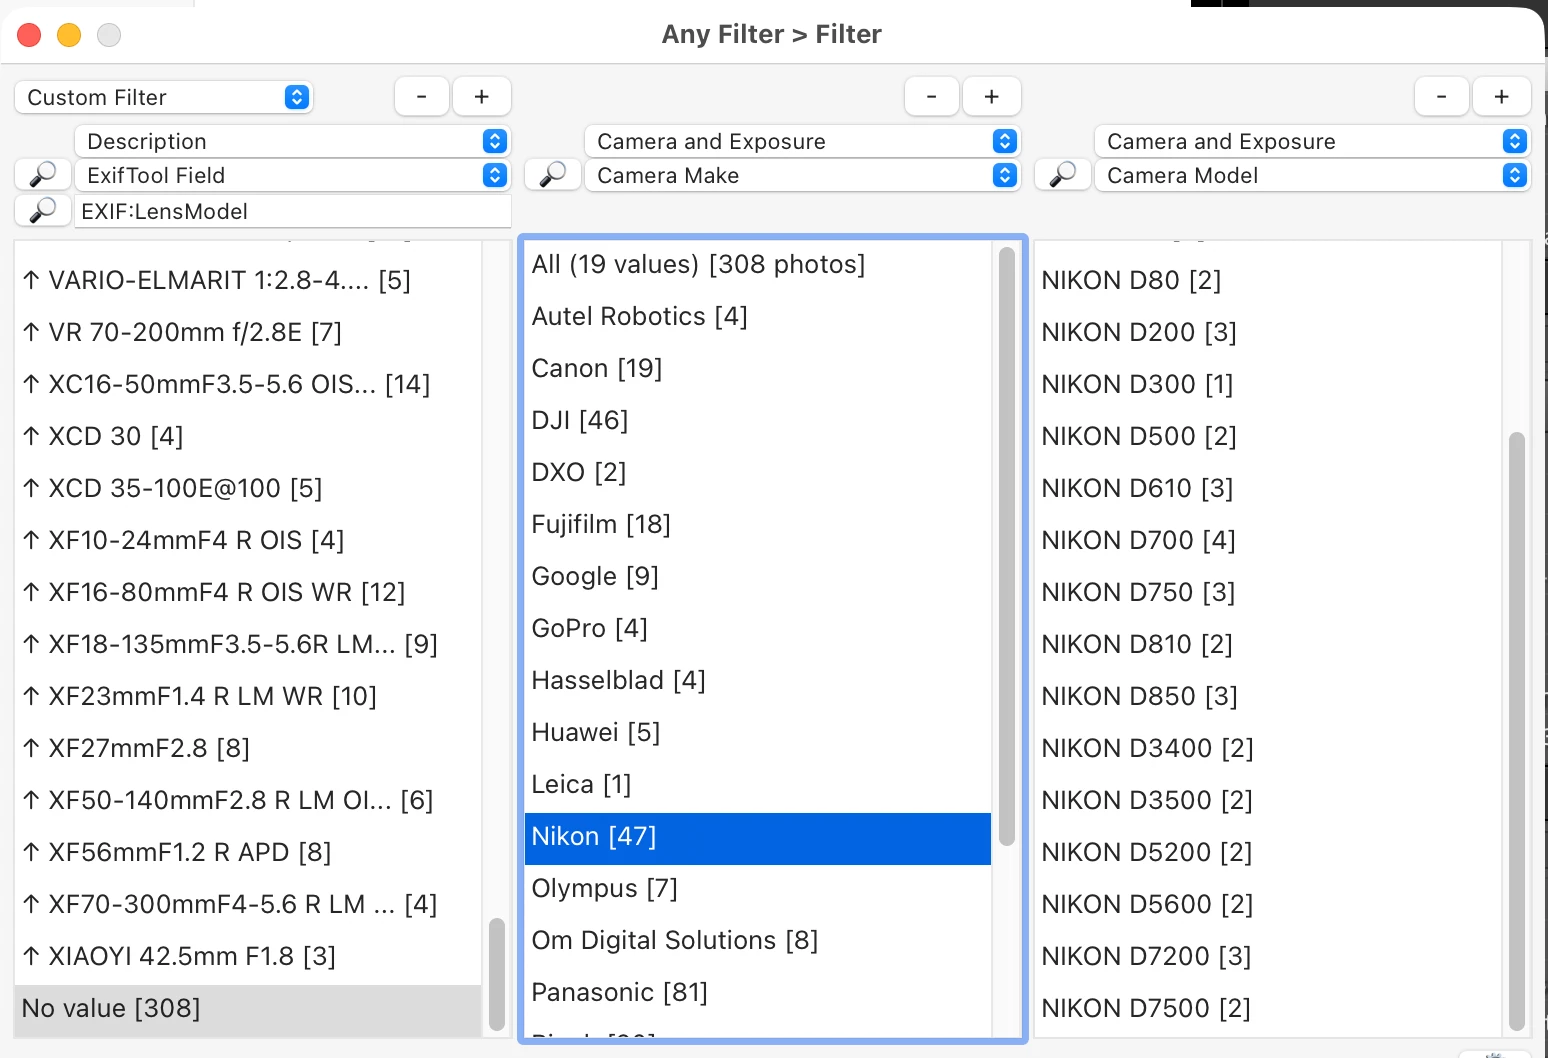This screenshot has height=1058, width=1548.
Task: Click the EXIF:LensModel input field
Action: pos(293,211)
